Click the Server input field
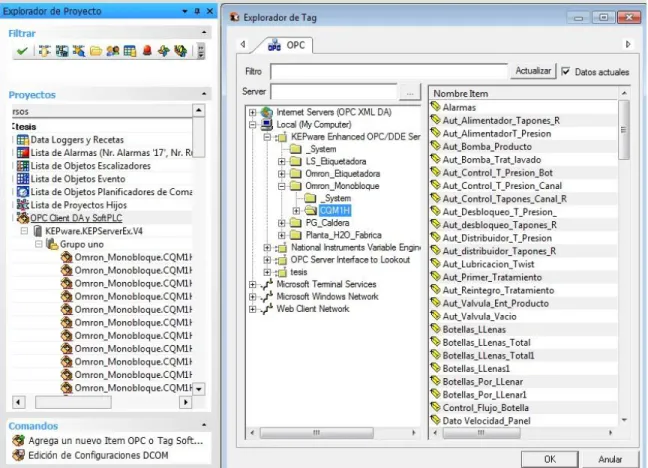Viewport: 648px width, 468px height. click(x=334, y=92)
